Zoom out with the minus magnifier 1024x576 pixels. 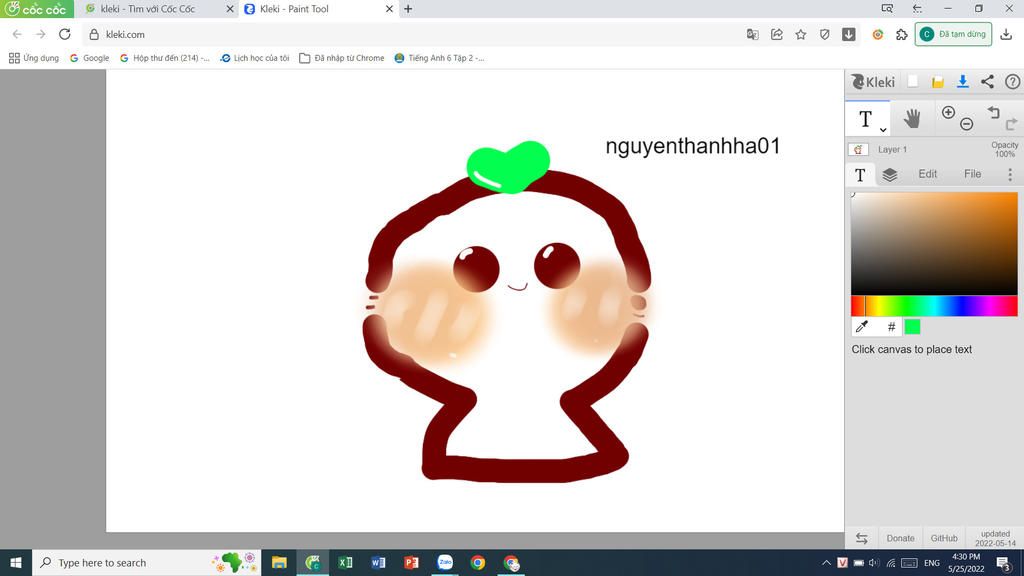[967, 124]
